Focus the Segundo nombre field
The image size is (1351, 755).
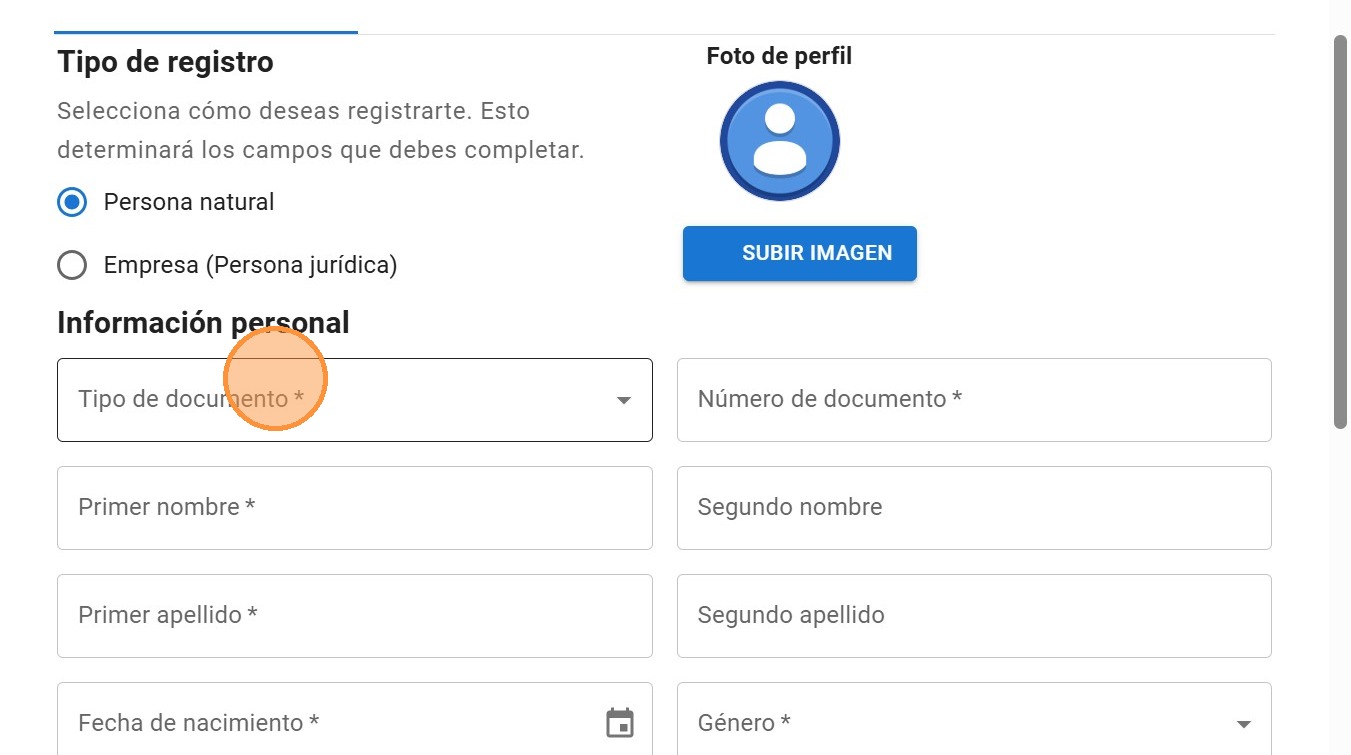coord(974,508)
